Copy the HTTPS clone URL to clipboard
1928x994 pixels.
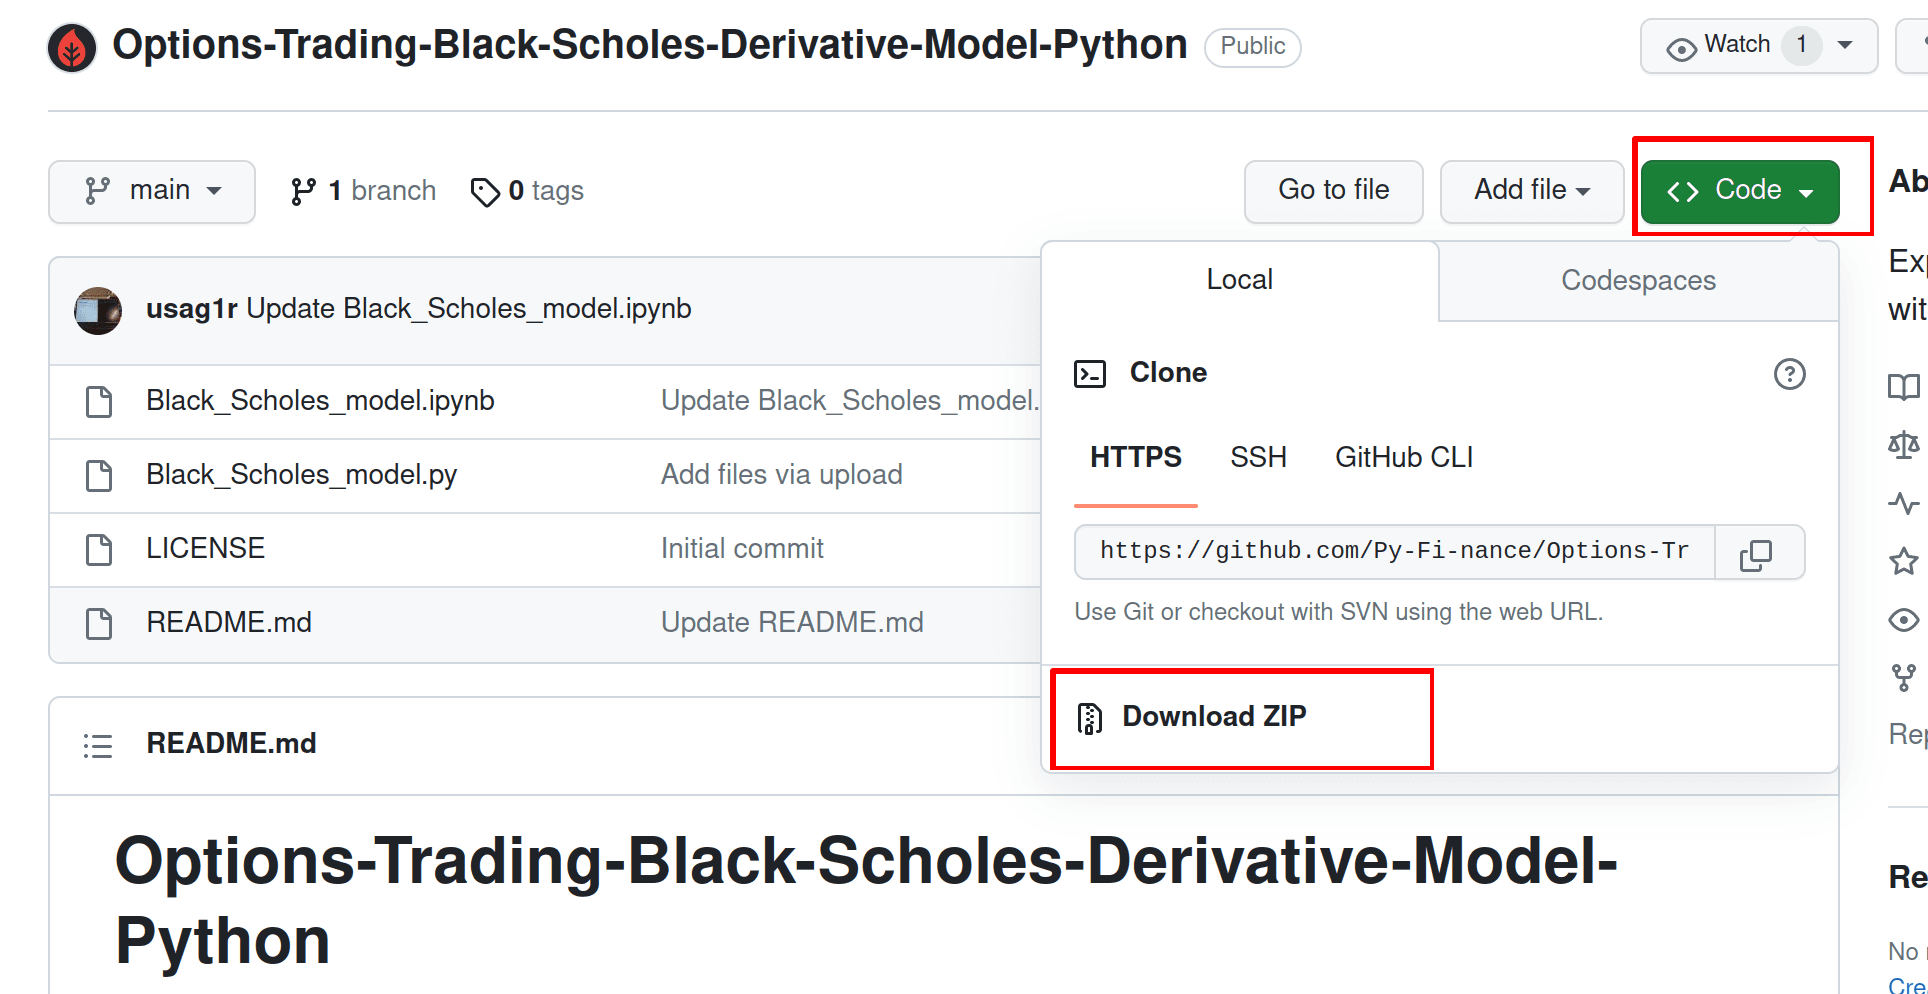[1758, 553]
